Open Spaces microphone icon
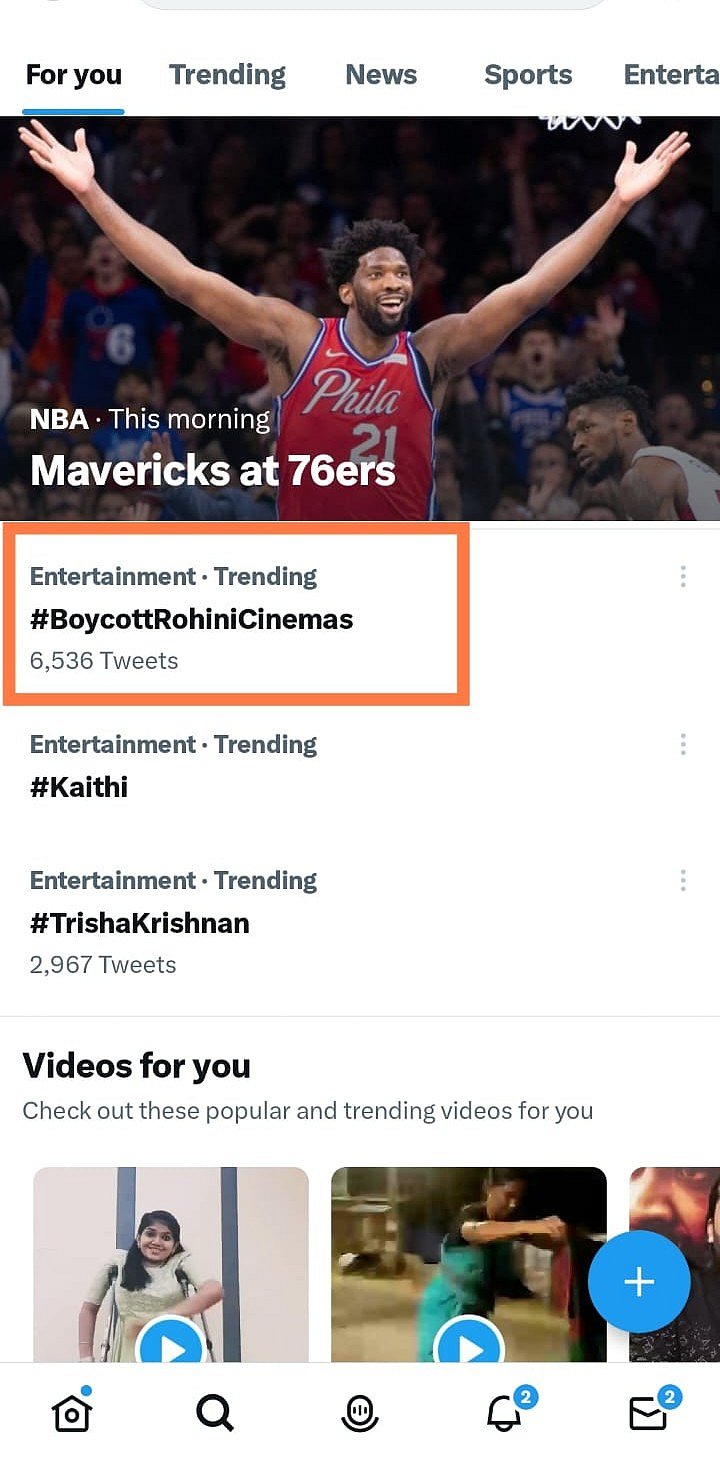 point(360,1412)
